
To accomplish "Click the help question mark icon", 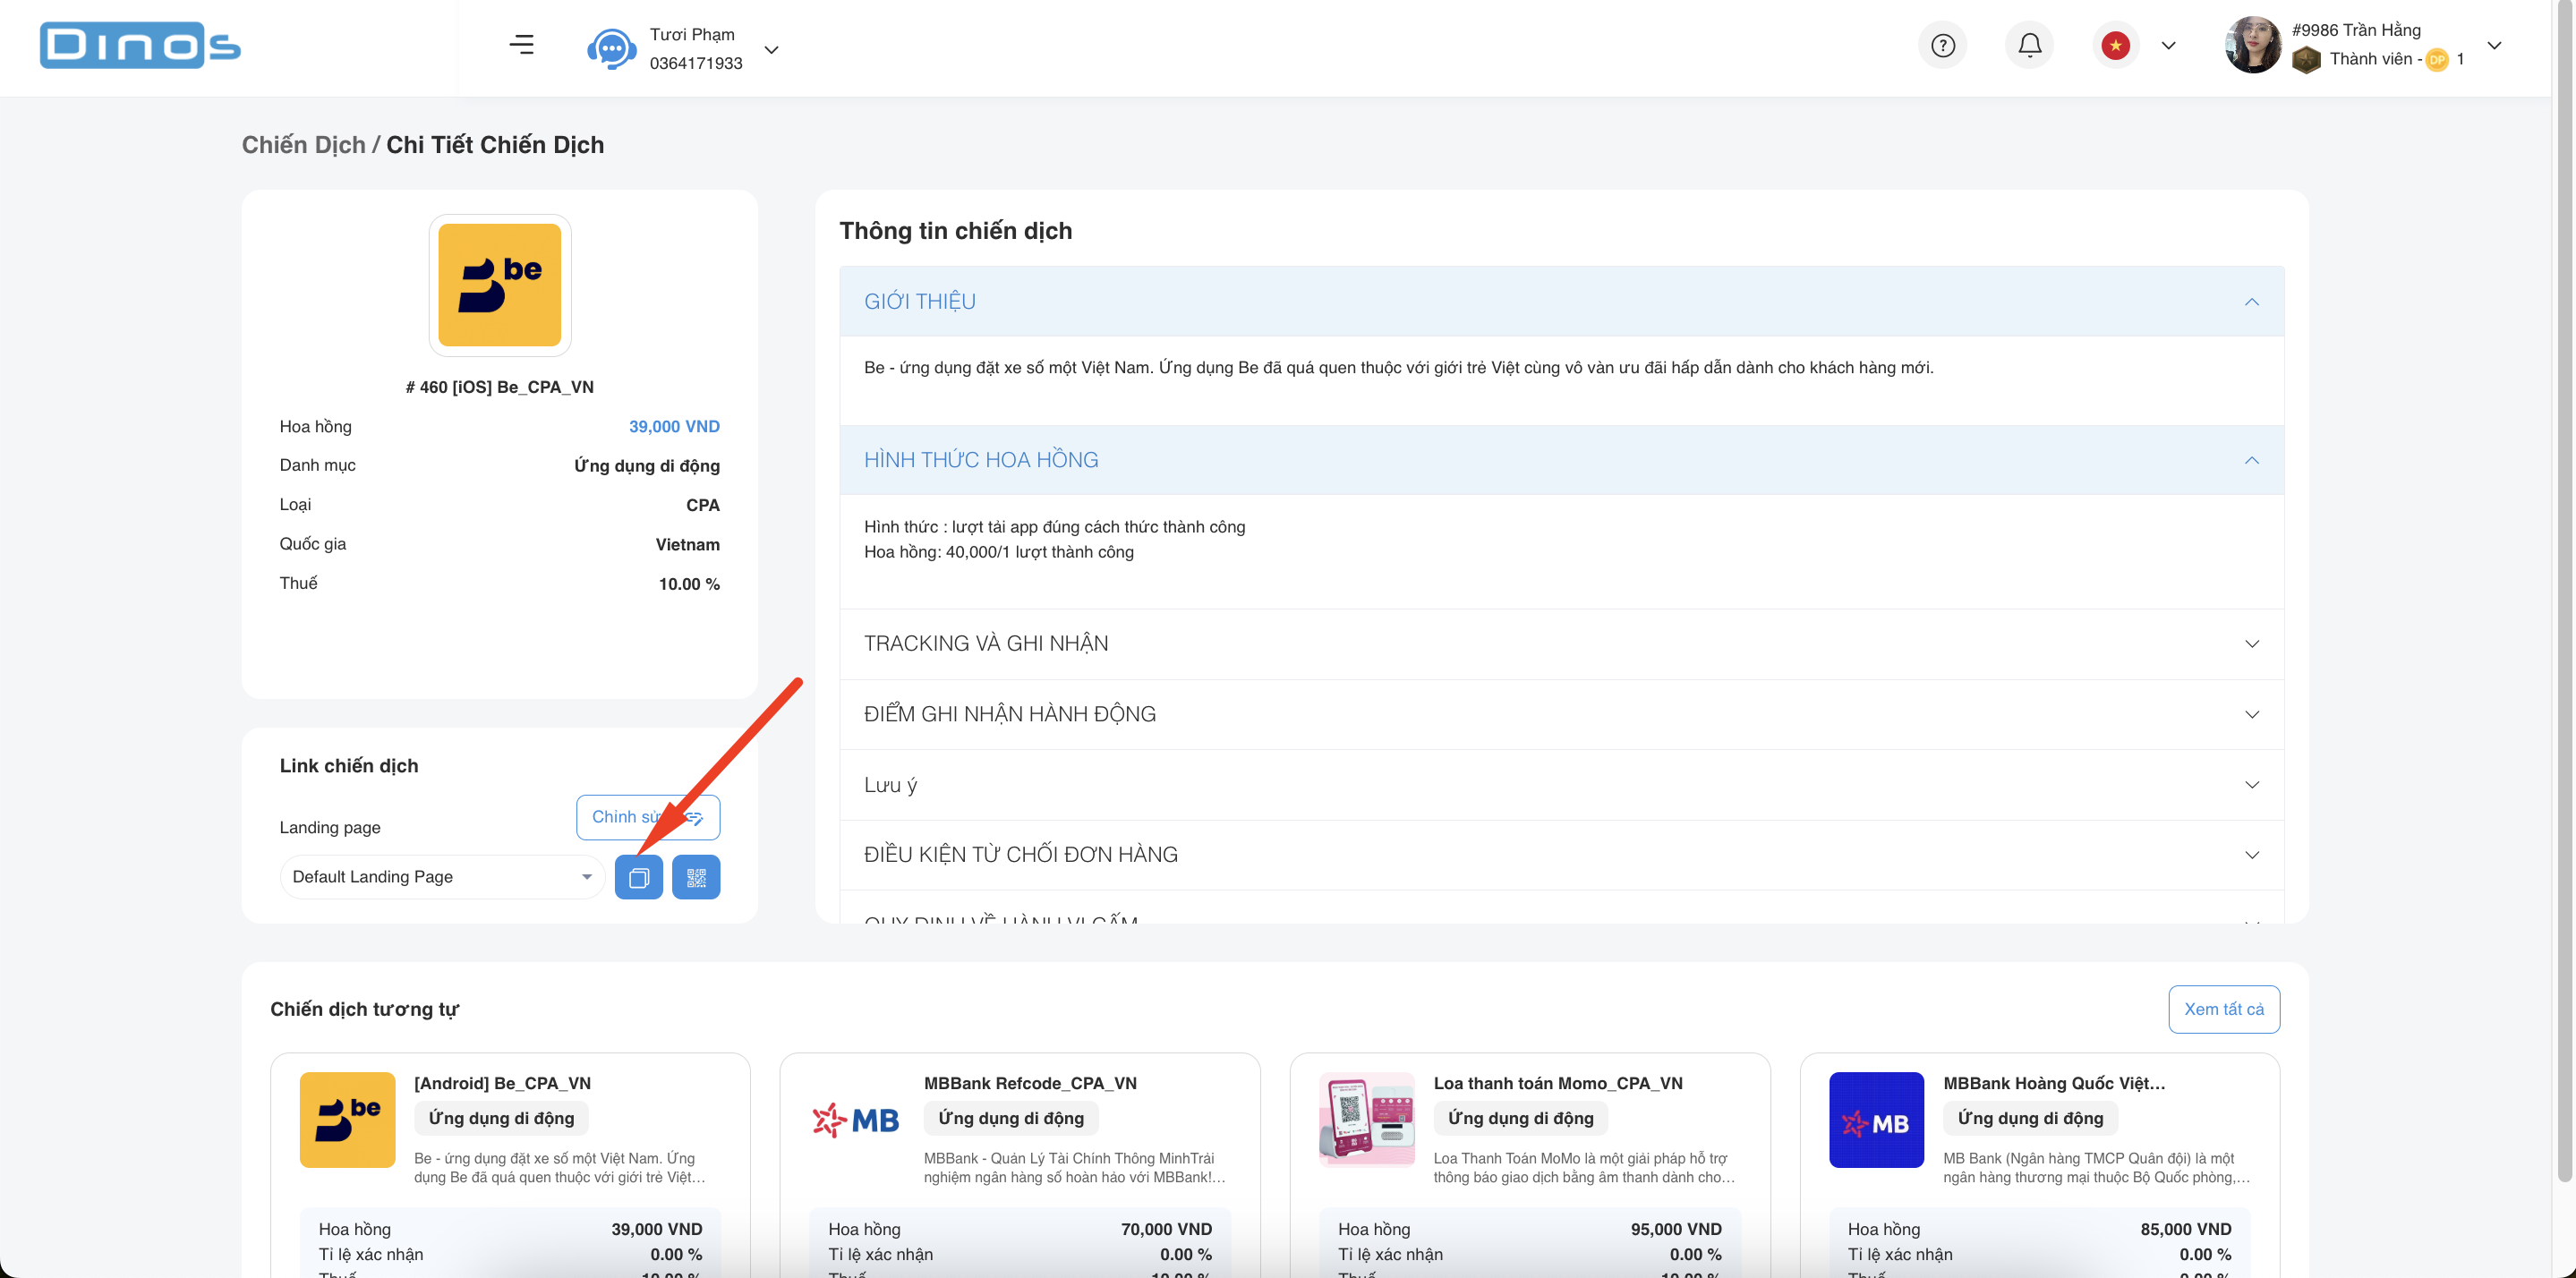I will [1943, 44].
